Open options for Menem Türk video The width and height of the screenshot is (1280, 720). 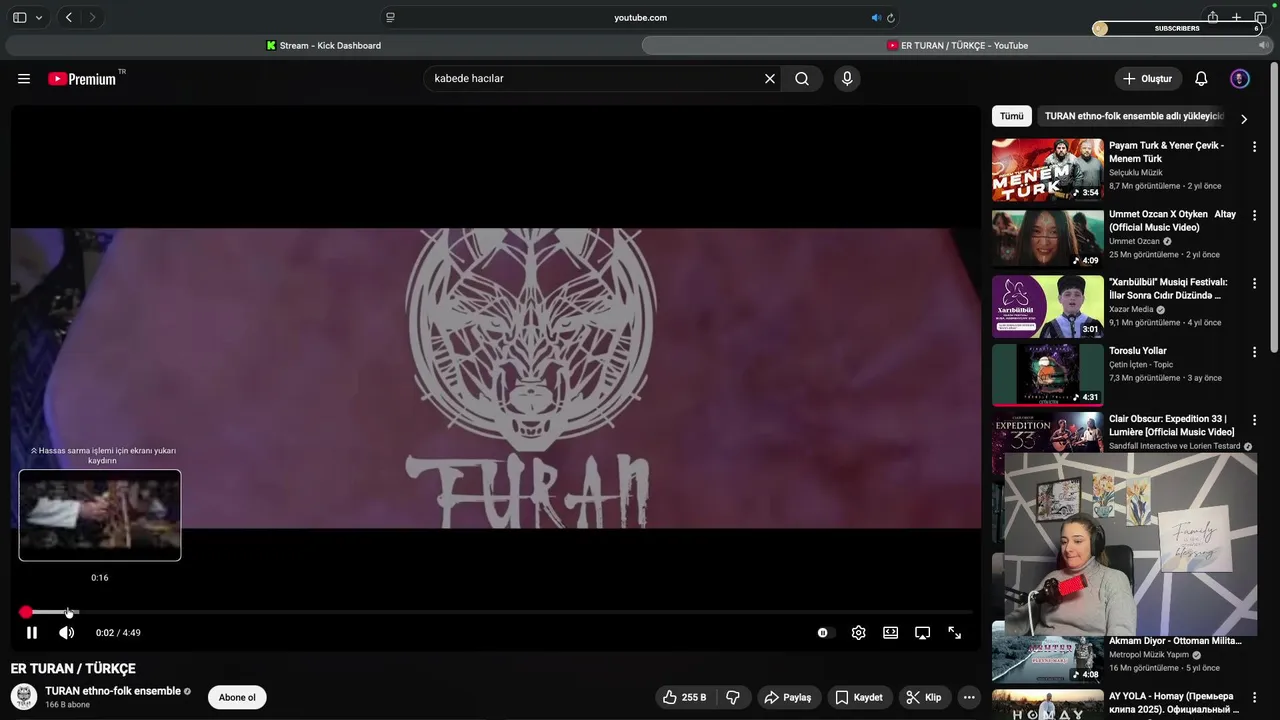(1254, 147)
